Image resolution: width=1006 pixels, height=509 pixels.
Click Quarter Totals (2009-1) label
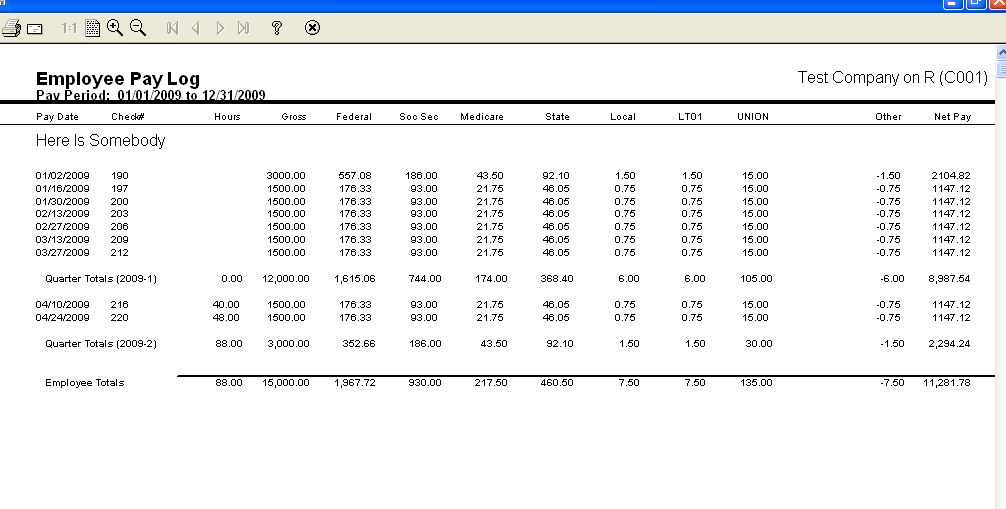point(101,279)
